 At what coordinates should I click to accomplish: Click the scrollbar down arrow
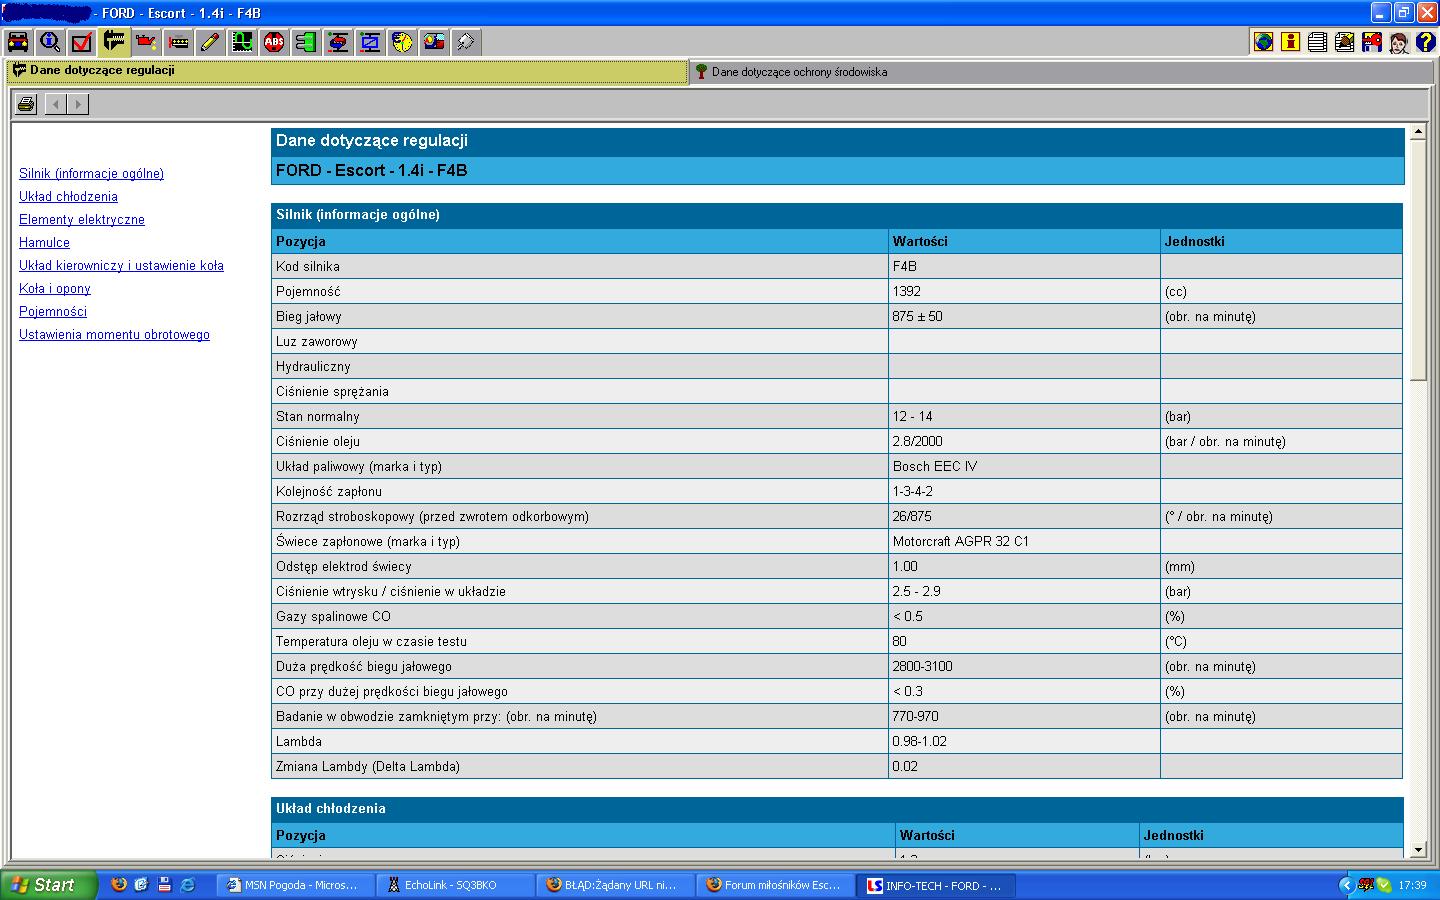click(1418, 850)
